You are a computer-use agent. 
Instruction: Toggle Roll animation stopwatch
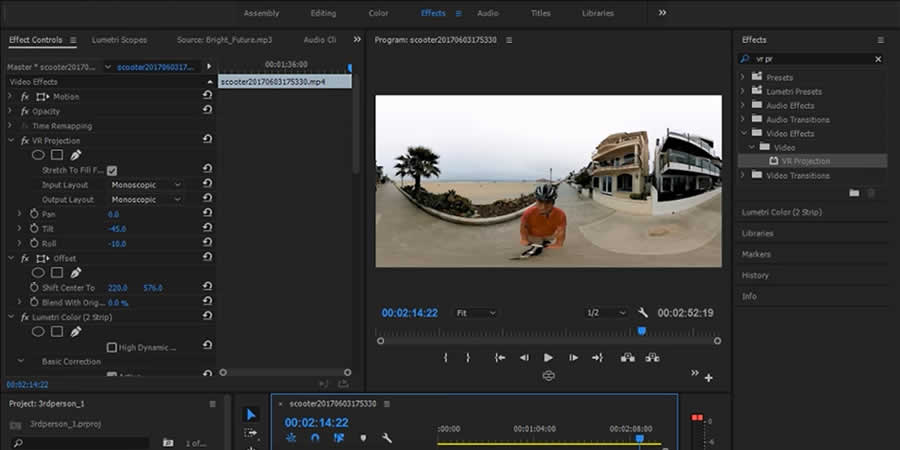34,243
